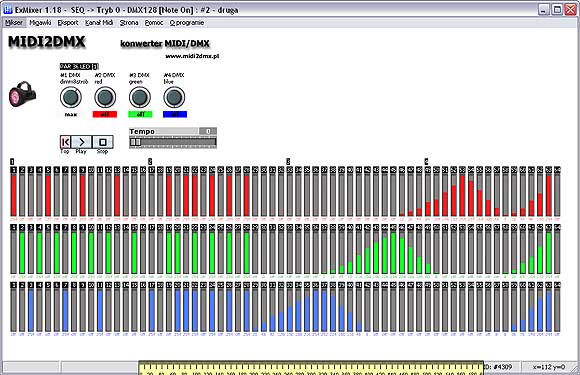The height and width of the screenshot is (375, 580).
Task: Open the Pomoc menu
Action: pos(154,23)
